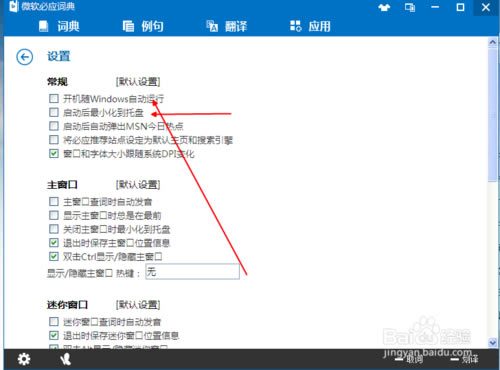Click 默认设置 link for 常规 section

(x=138, y=82)
